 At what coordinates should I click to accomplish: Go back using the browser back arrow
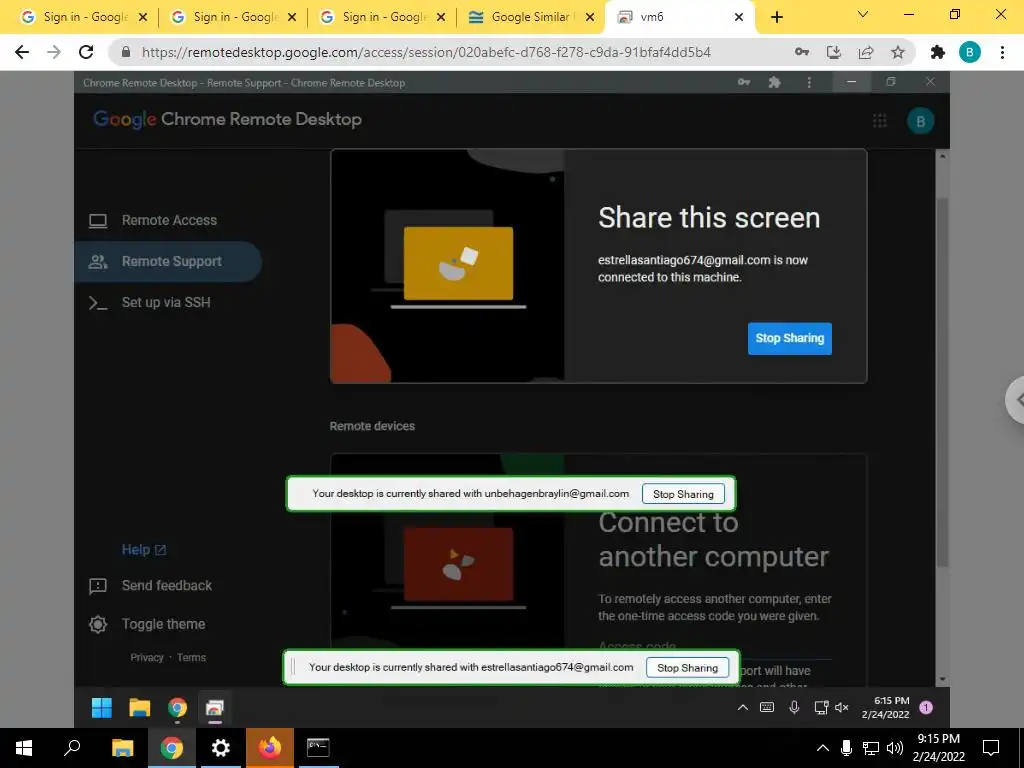pos(22,52)
